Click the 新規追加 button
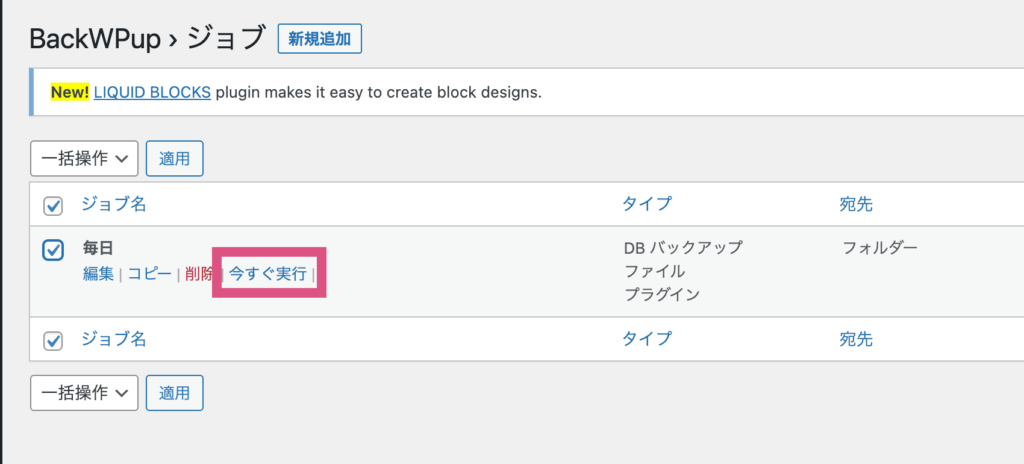1024x464 pixels. [319, 39]
